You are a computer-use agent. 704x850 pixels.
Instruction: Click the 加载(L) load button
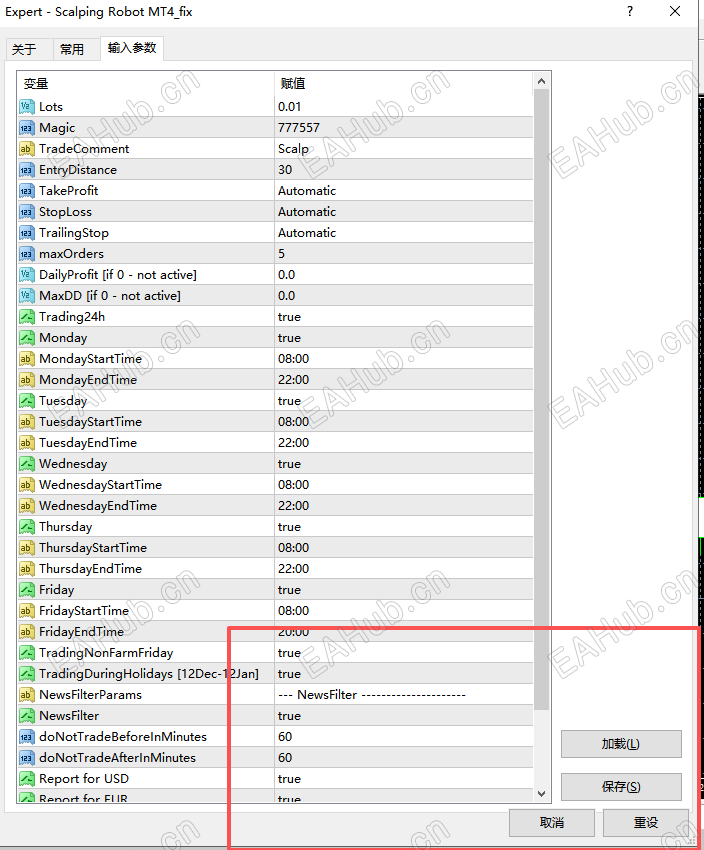tap(621, 744)
